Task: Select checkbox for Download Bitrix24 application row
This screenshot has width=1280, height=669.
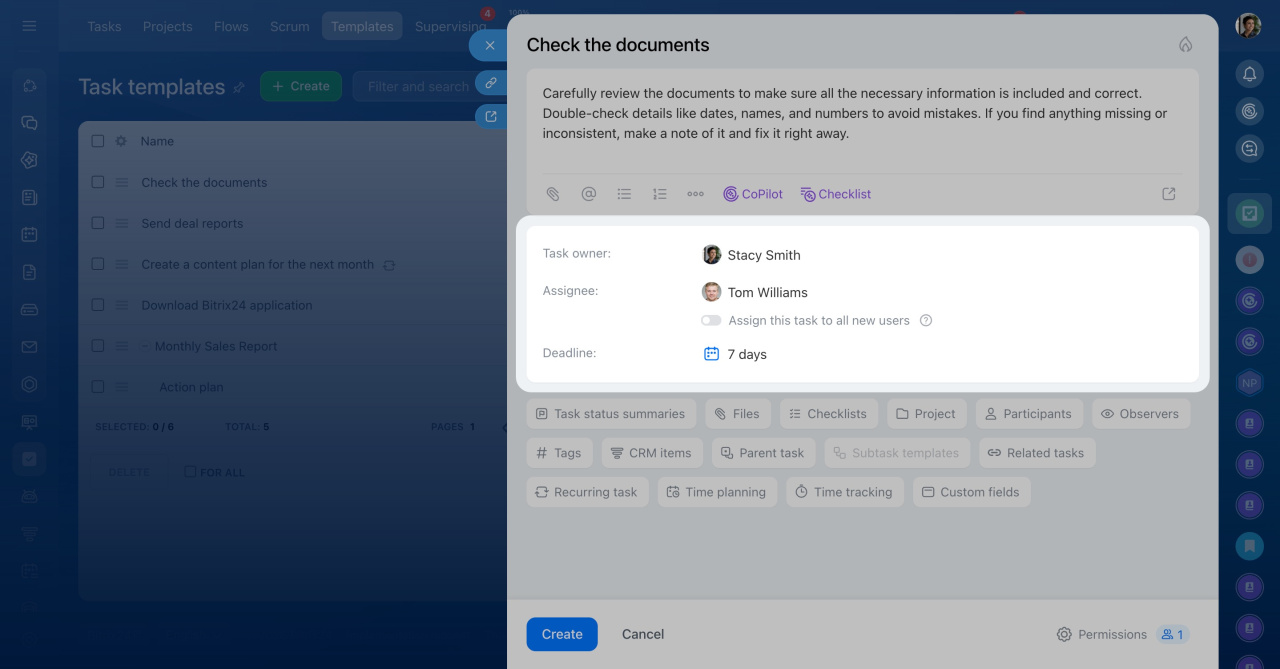Action: pos(98,305)
